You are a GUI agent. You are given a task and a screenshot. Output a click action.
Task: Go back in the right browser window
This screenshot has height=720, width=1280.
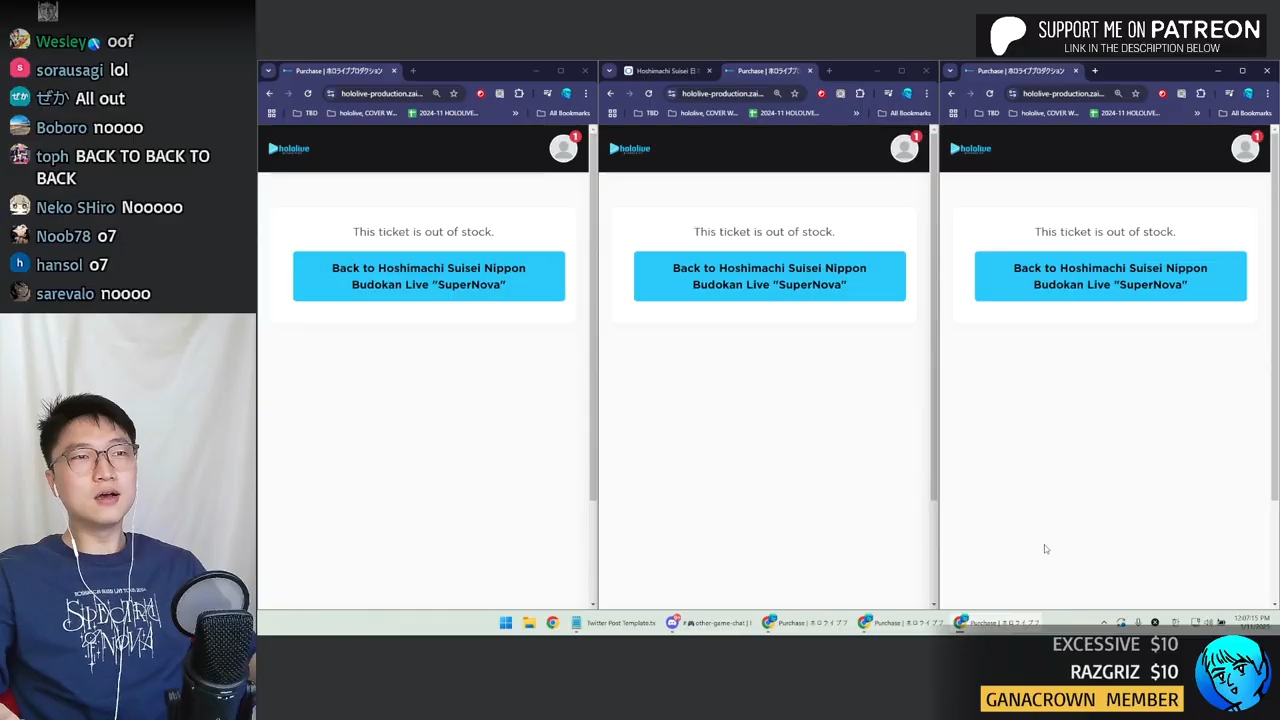[x=952, y=93]
